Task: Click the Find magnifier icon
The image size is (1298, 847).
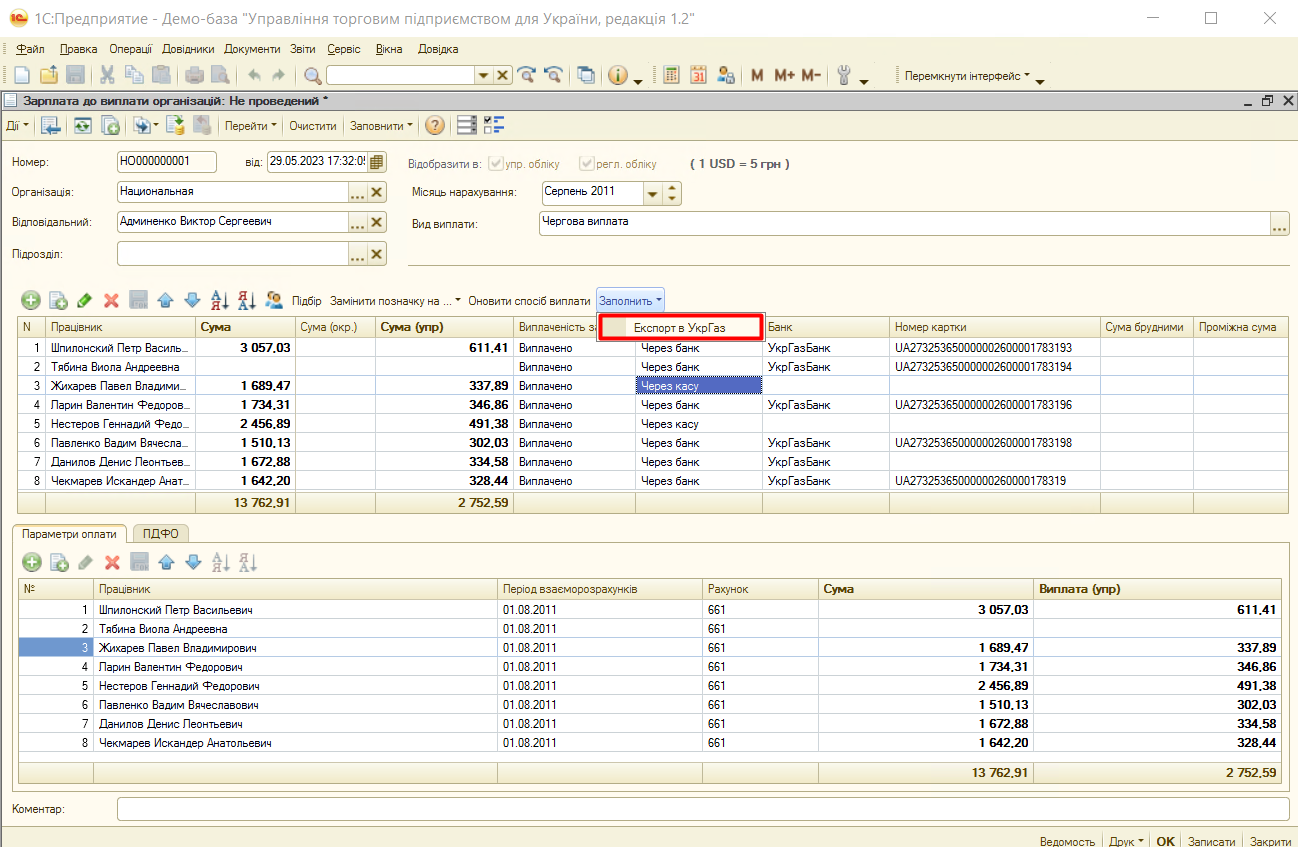Action: tap(312, 75)
